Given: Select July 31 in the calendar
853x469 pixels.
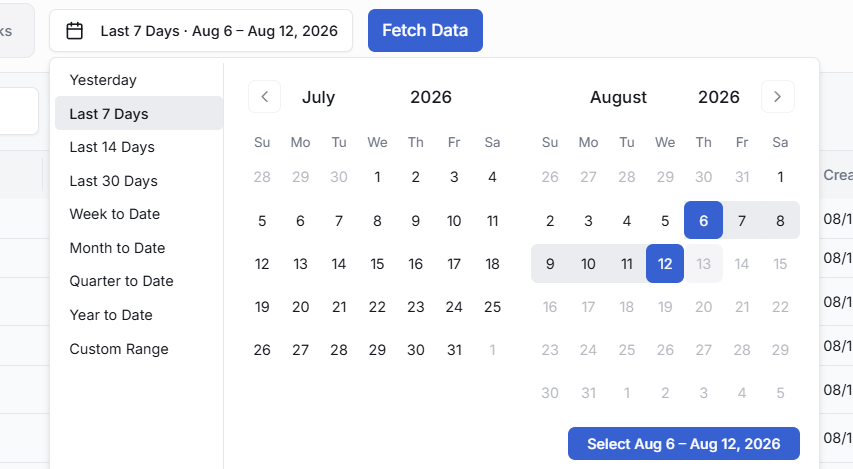Looking at the screenshot, I should (x=454, y=350).
